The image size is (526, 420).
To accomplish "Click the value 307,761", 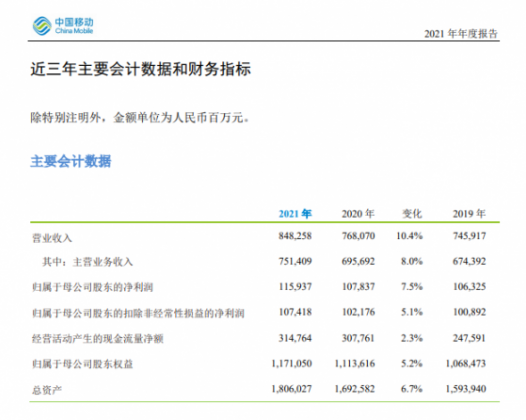I will point(358,338).
